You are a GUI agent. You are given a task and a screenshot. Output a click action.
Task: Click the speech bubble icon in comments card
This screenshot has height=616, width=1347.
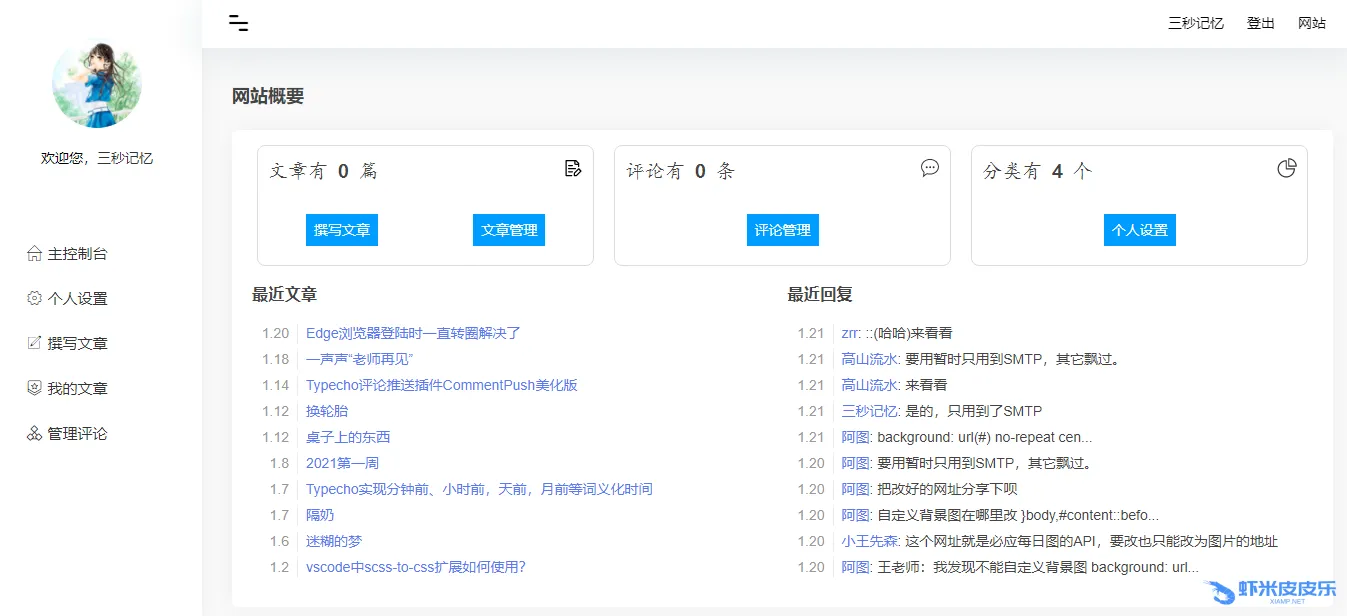coord(930,168)
